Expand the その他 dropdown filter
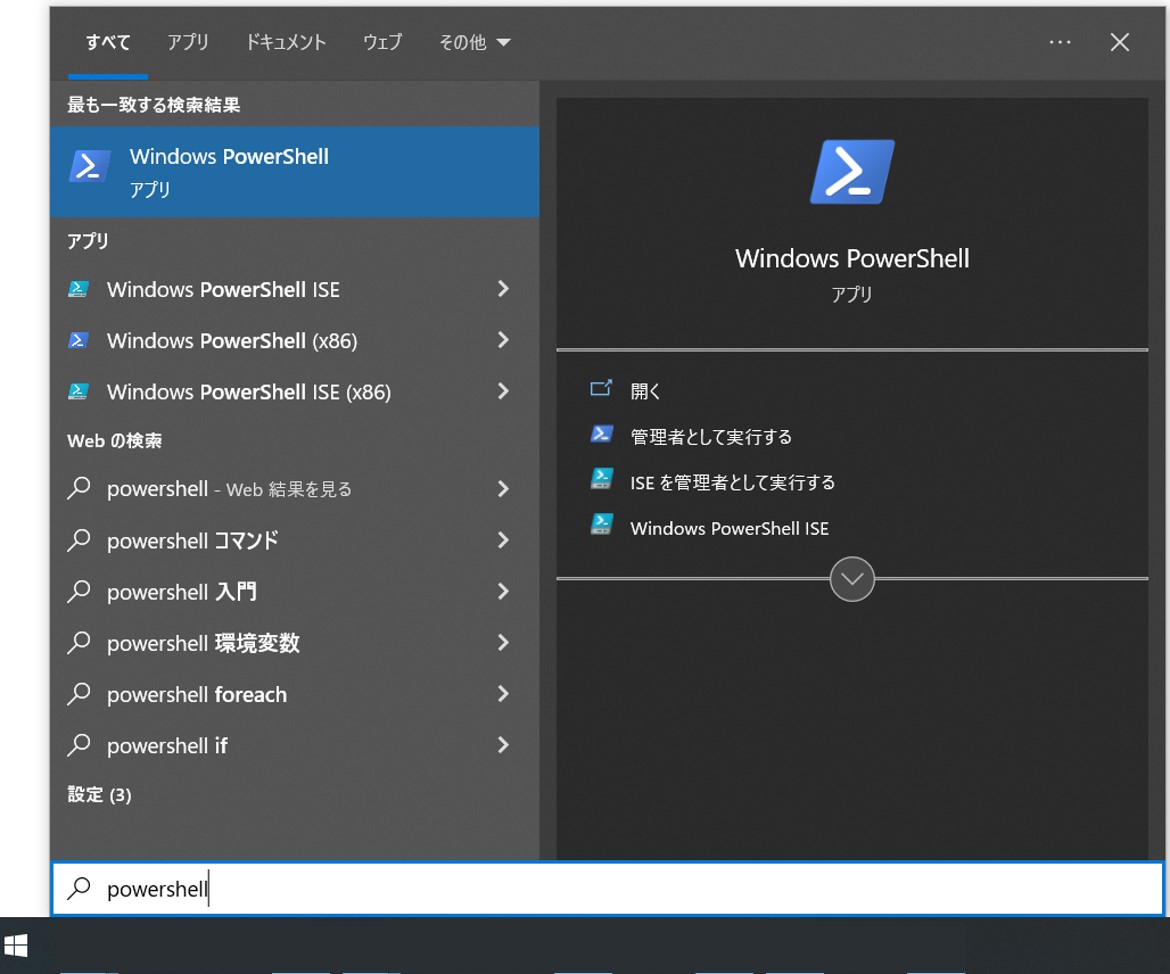The width and height of the screenshot is (1170, 974). [x=474, y=42]
